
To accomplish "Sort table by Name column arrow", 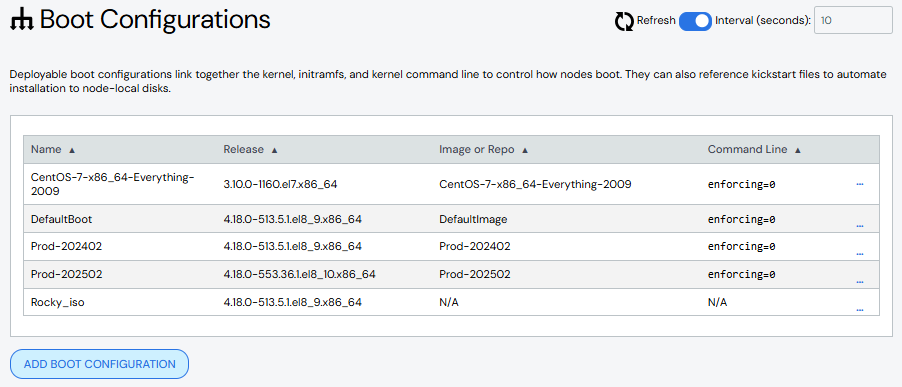I will point(72,150).
